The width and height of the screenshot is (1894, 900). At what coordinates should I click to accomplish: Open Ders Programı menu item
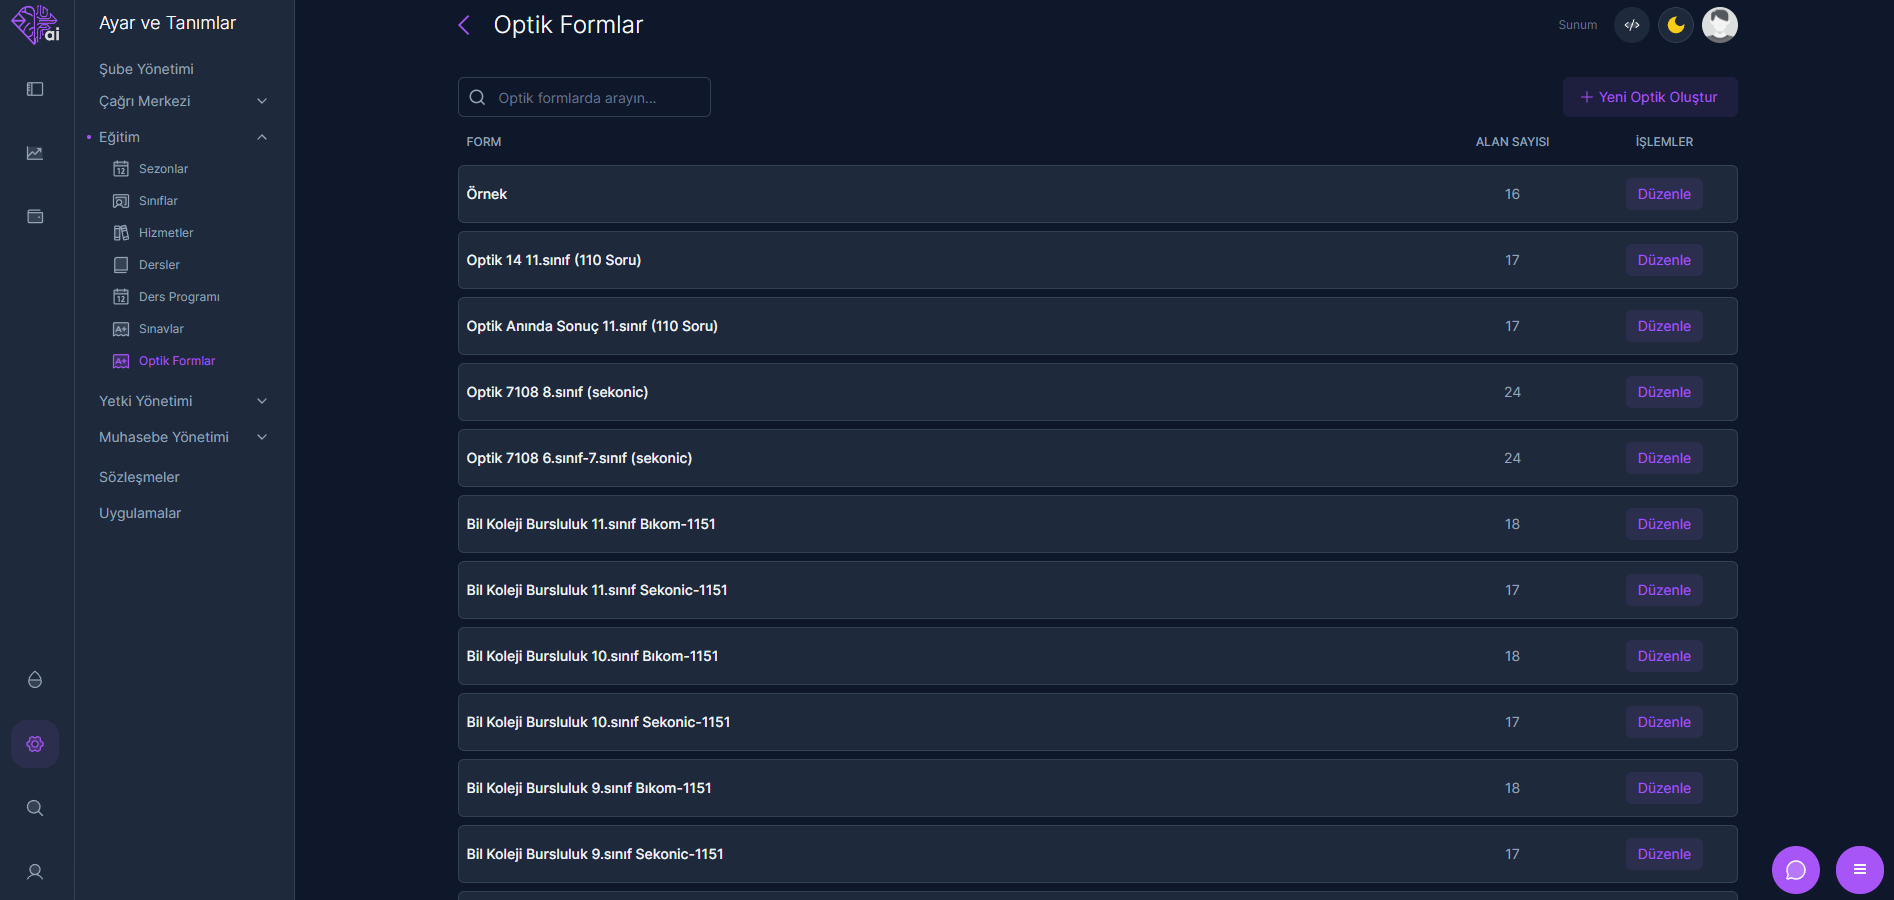[179, 297]
